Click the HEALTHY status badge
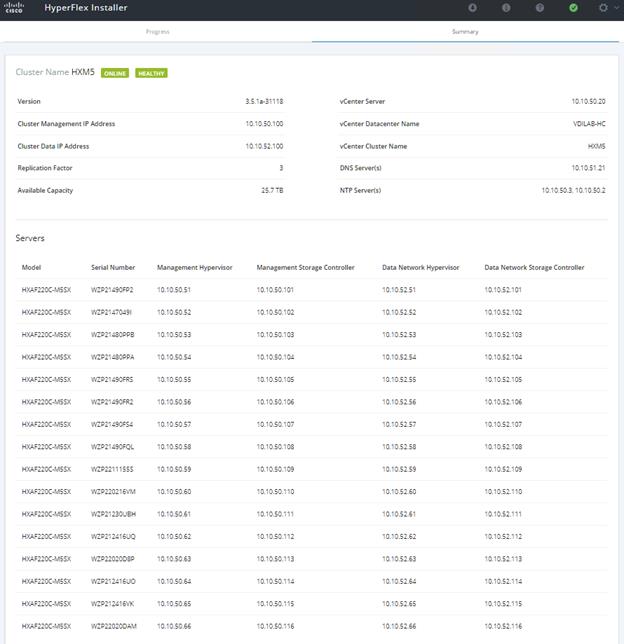Viewport: 624px width, 644px height. pyautogui.click(x=151, y=73)
